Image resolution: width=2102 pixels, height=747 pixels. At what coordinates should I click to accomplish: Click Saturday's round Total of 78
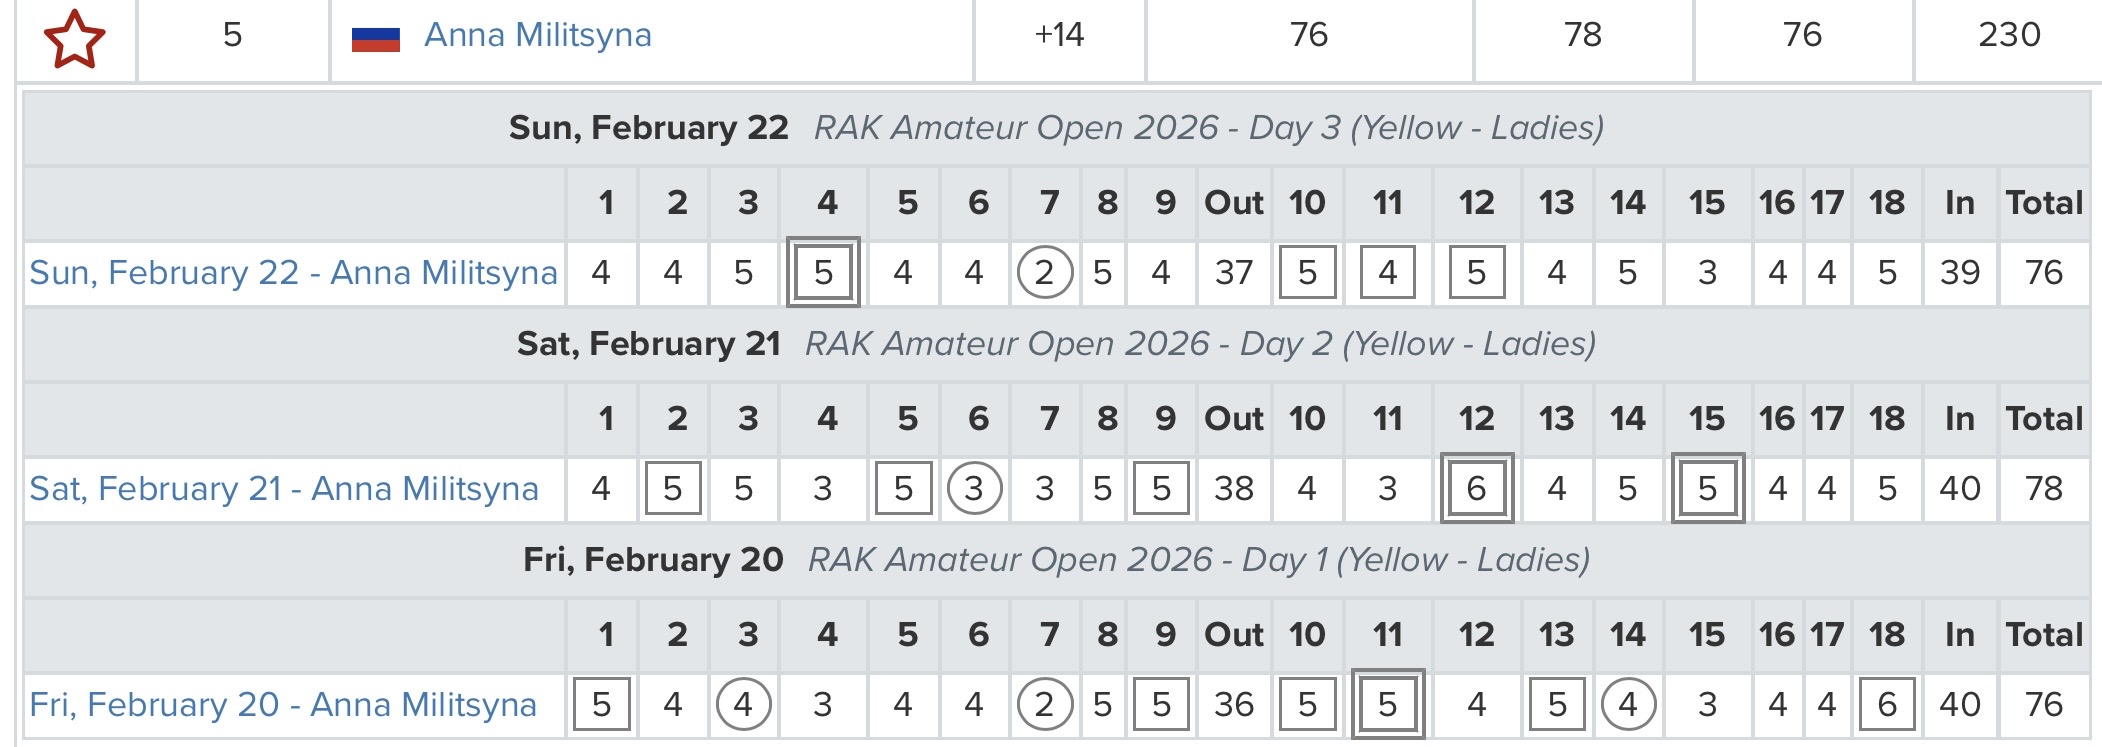click(2044, 489)
